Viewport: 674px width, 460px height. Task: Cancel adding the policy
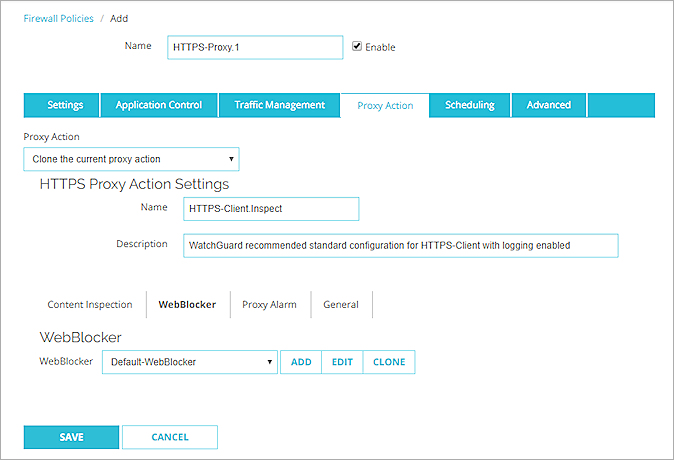tap(170, 437)
